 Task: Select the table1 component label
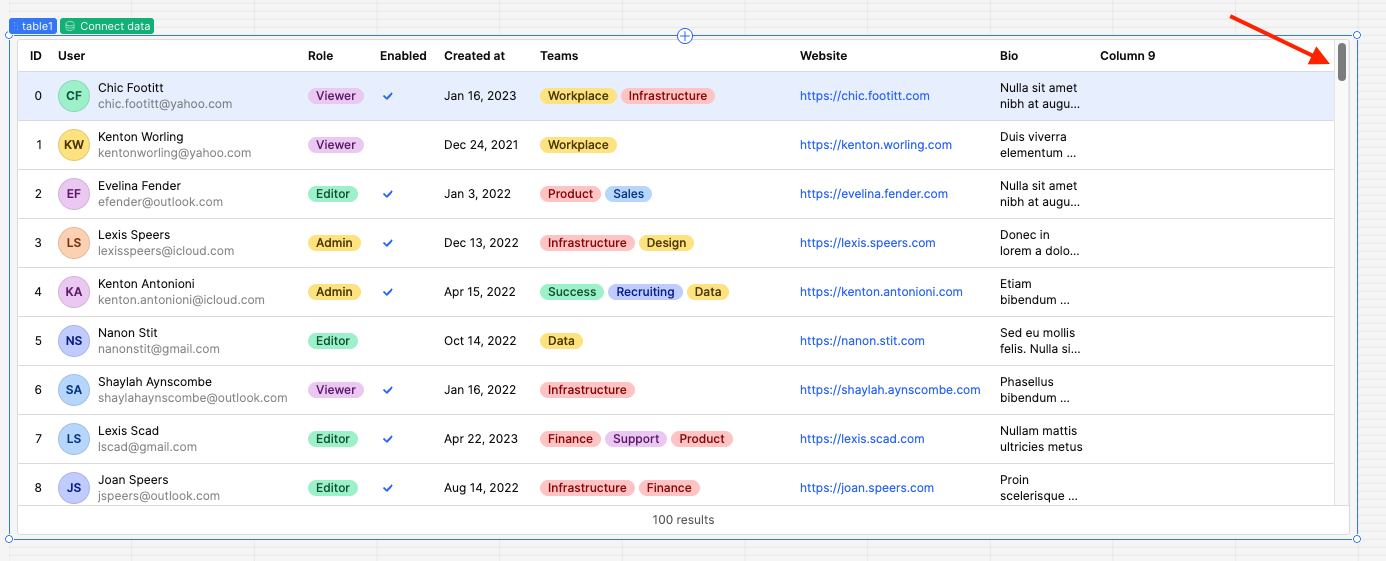(33, 26)
